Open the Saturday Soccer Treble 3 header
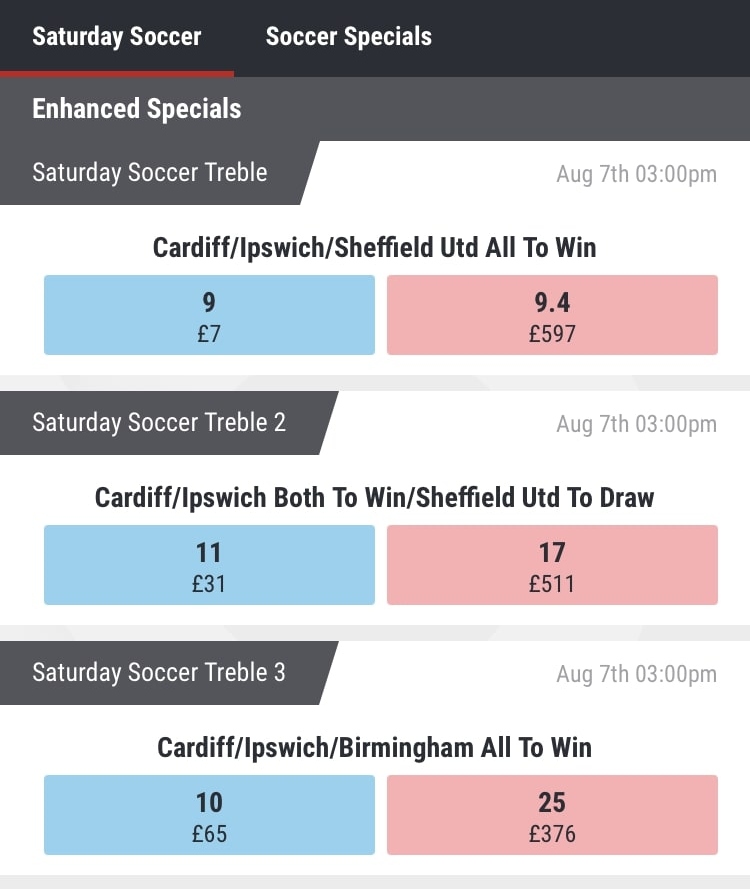 pyautogui.click(x=159, y=673)
